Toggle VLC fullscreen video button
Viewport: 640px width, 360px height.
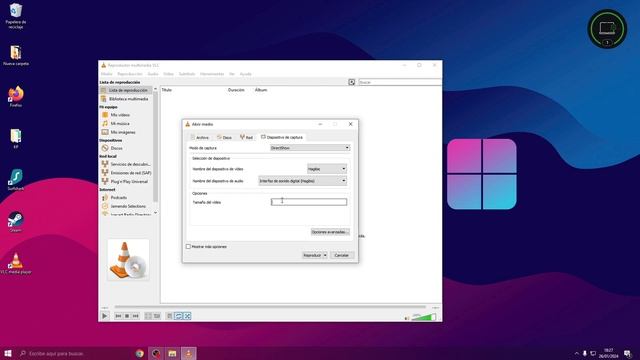point(149,316)
